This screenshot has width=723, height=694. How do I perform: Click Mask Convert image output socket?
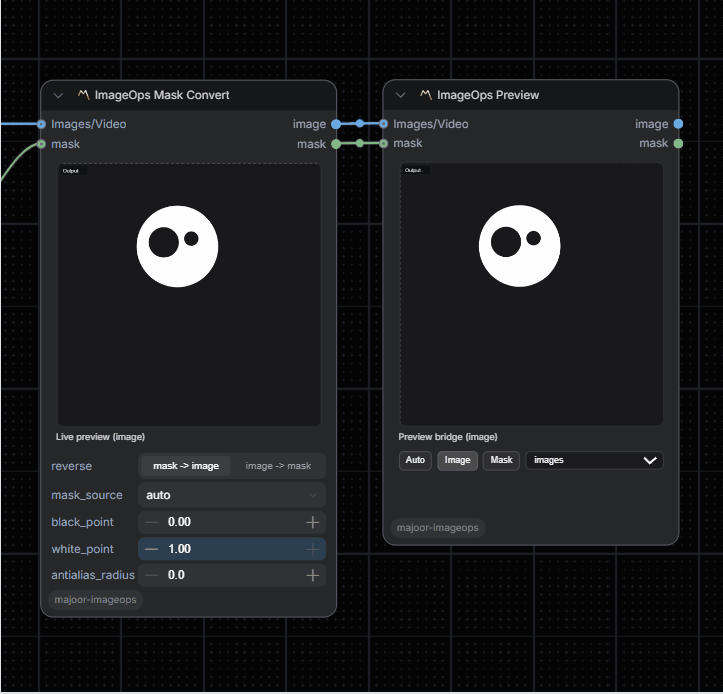point(336,124)
